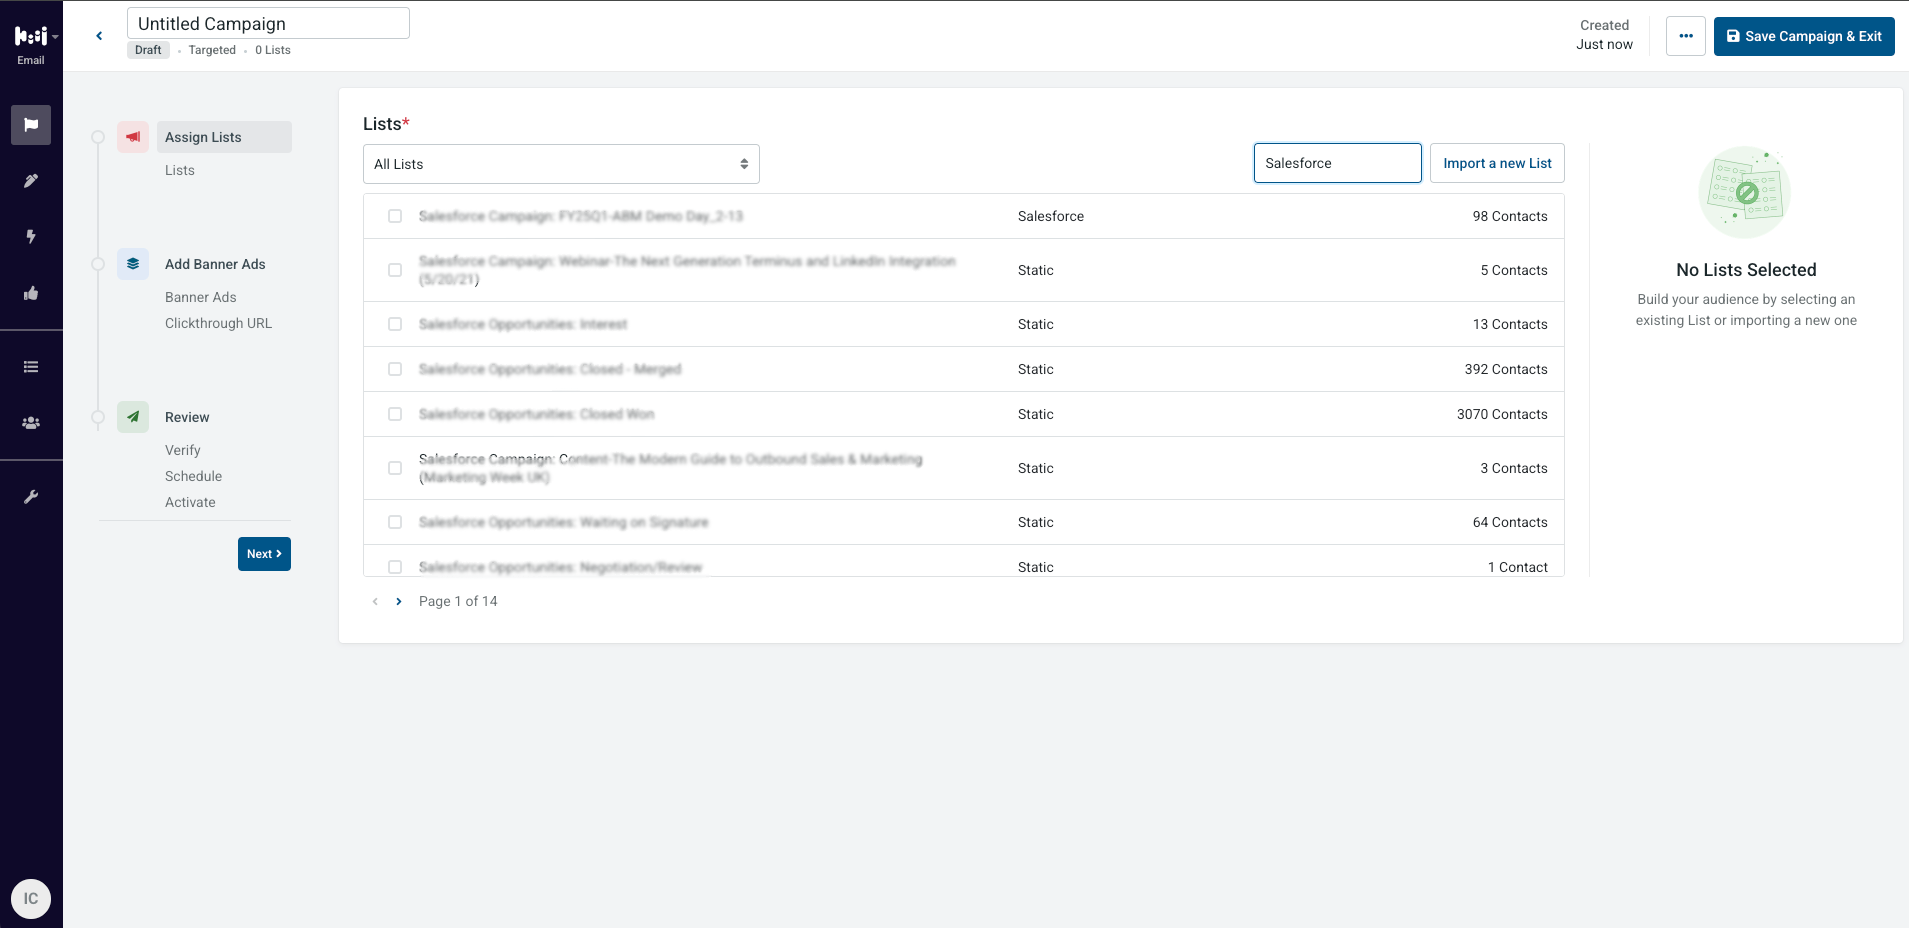The image size is (1909, 928).
Task: Open the flag Campaigns sidebar icon
Action: point(31,125)
